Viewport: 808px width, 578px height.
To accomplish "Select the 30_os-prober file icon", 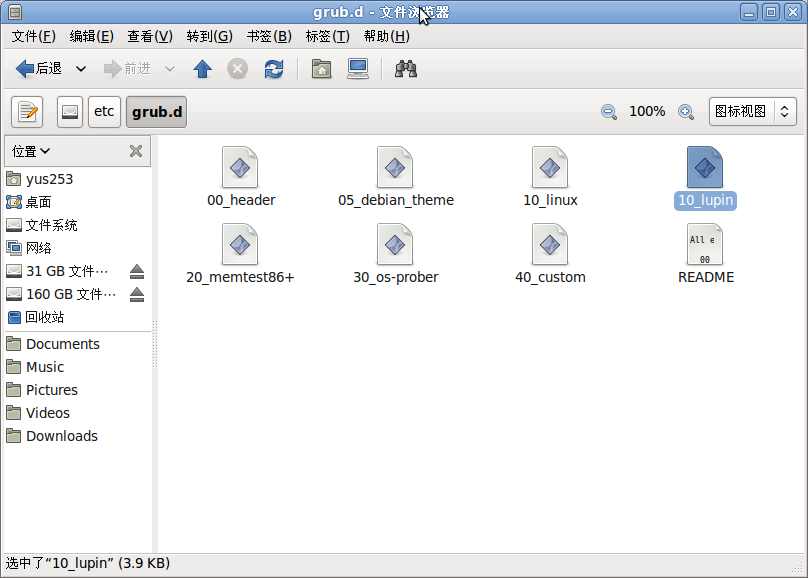I will coord(395,245).
